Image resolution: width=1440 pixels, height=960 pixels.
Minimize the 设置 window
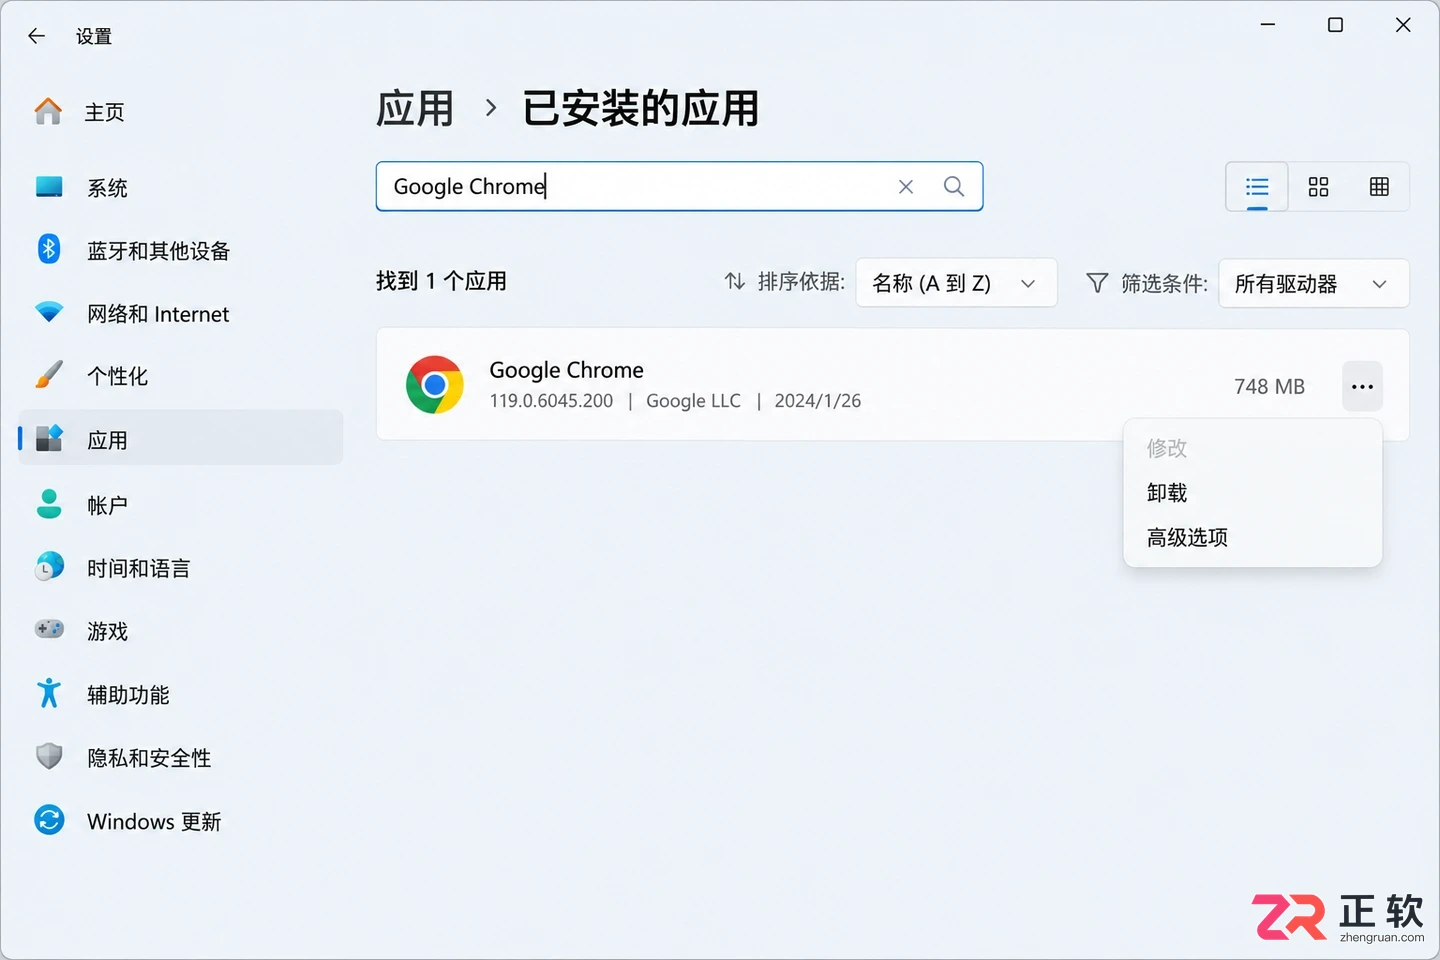coord(1268,25)
